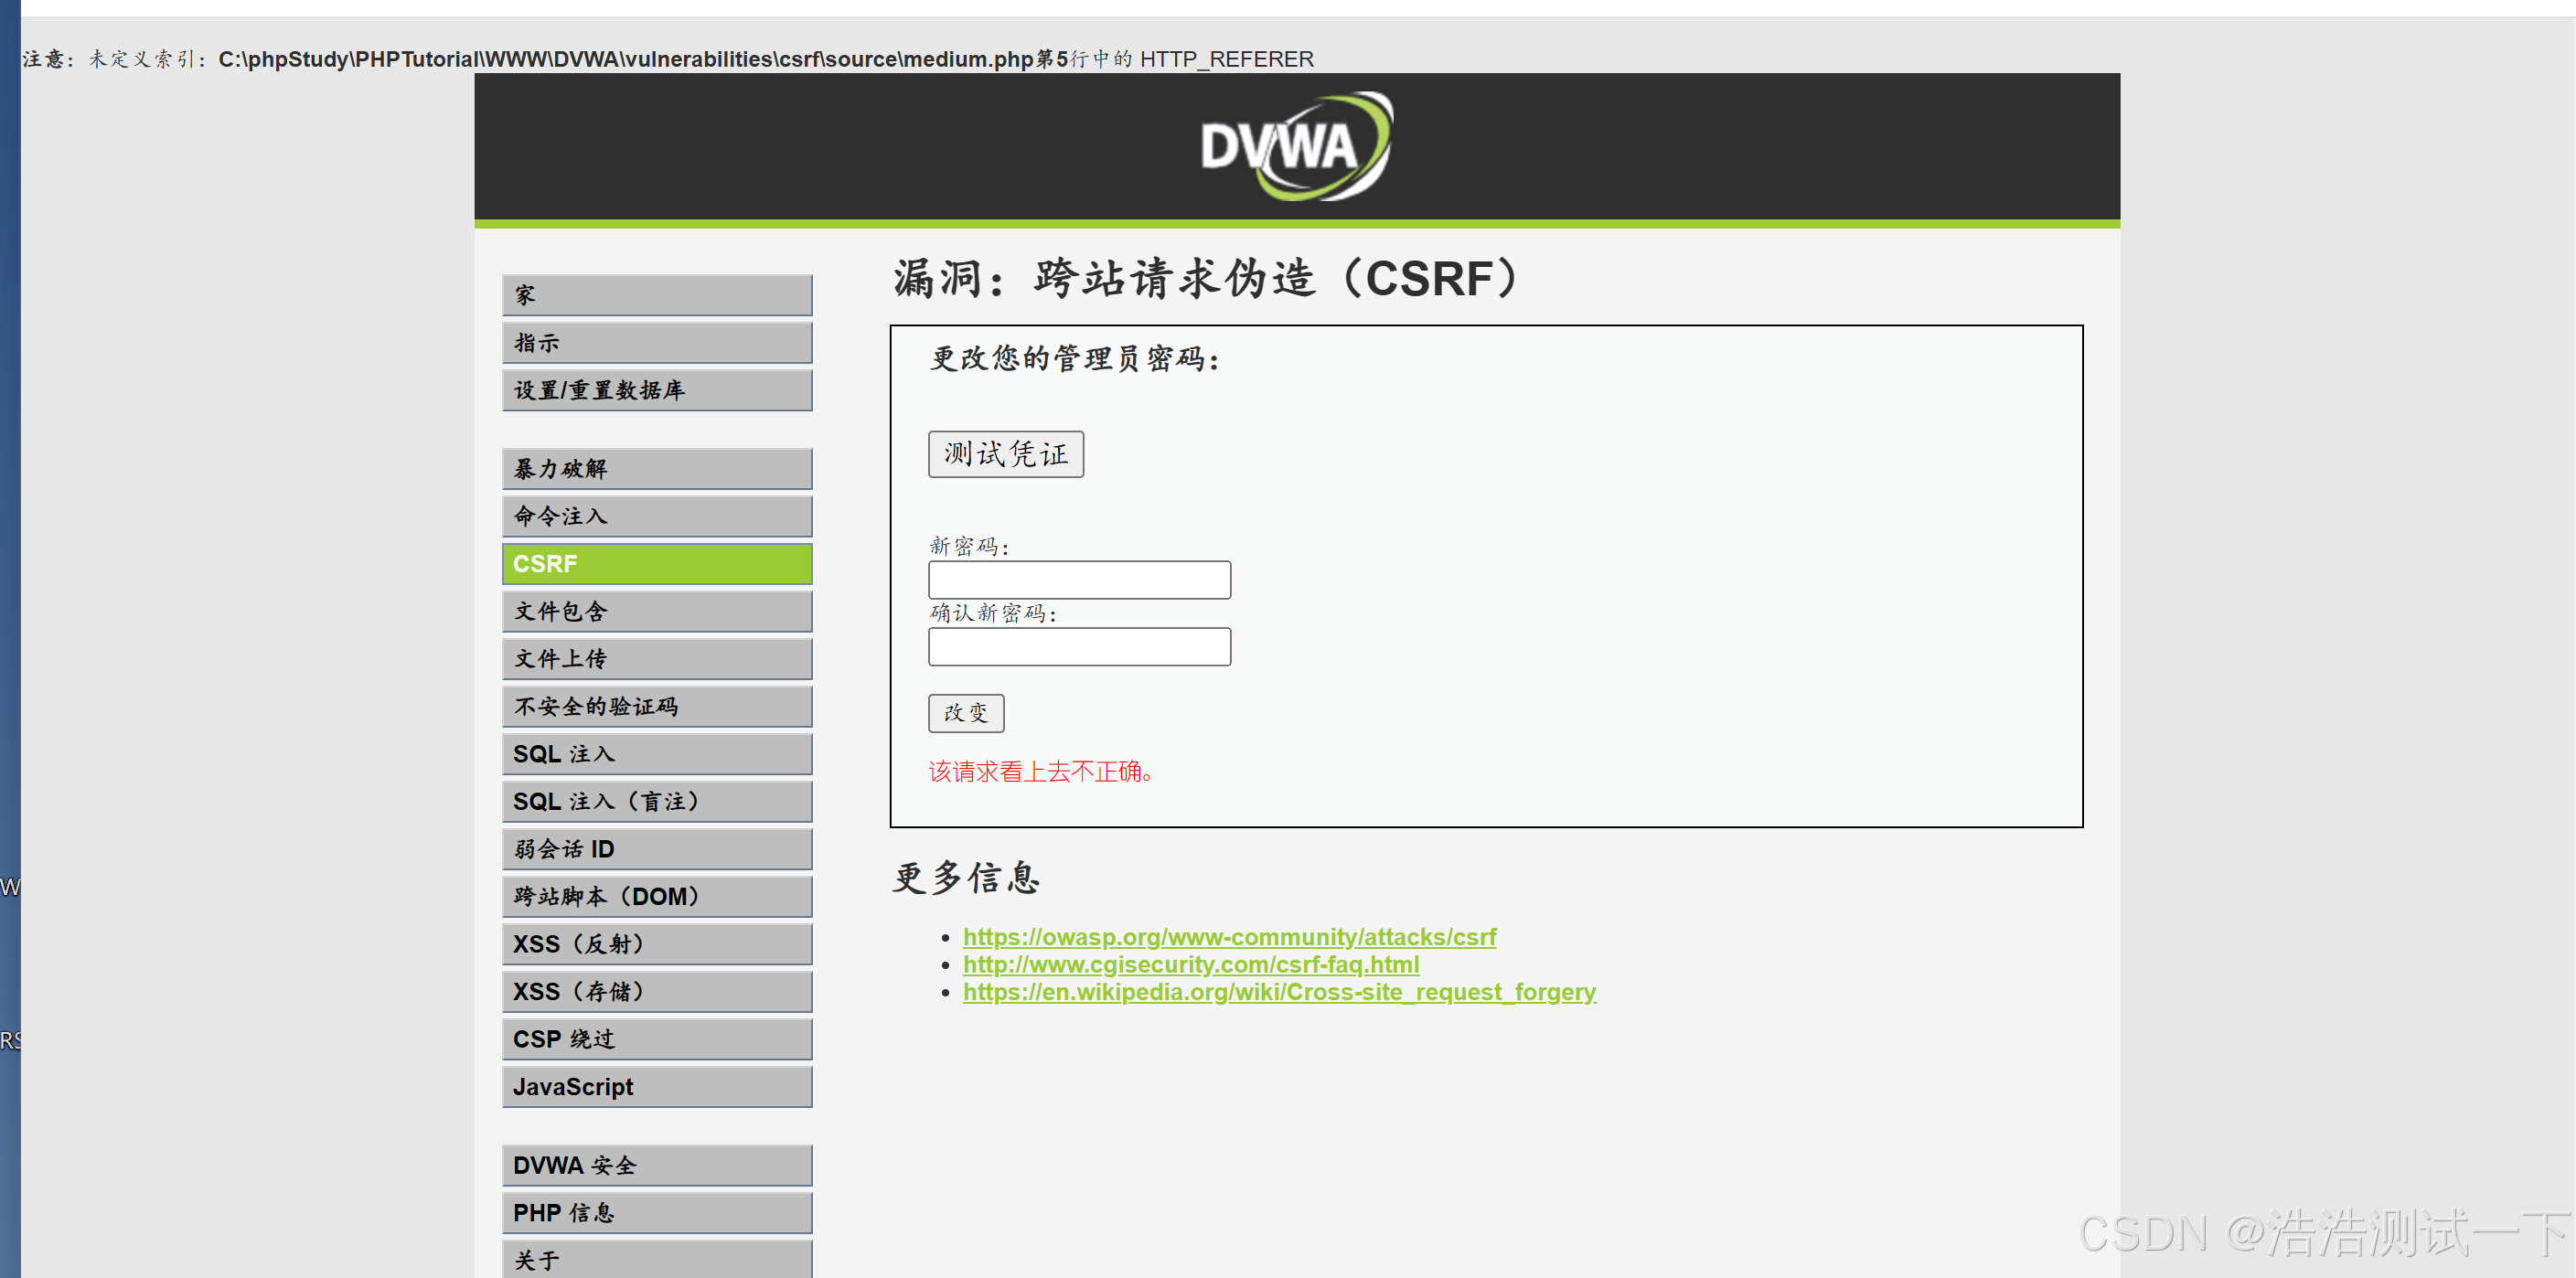This screenshot has height=1278, width=2576.
Task: Click the DVWA logo in header
Action: (x=1296, y=146)
